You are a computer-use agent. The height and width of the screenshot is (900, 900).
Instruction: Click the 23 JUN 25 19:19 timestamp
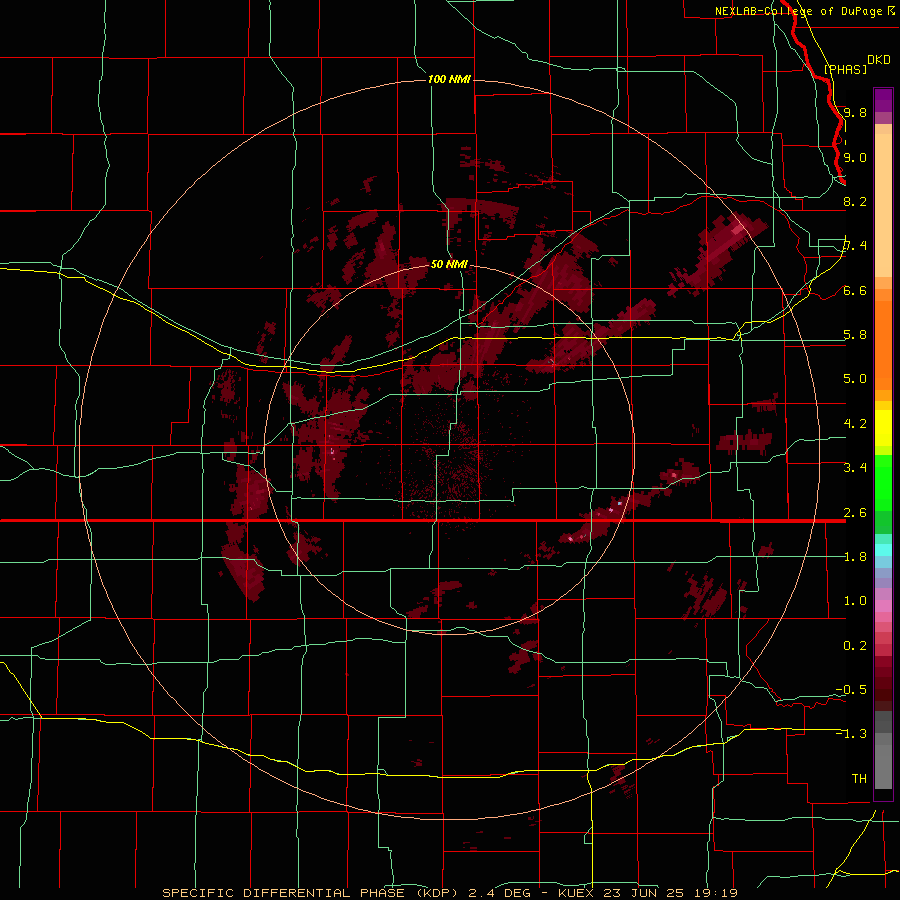point(669,893)
